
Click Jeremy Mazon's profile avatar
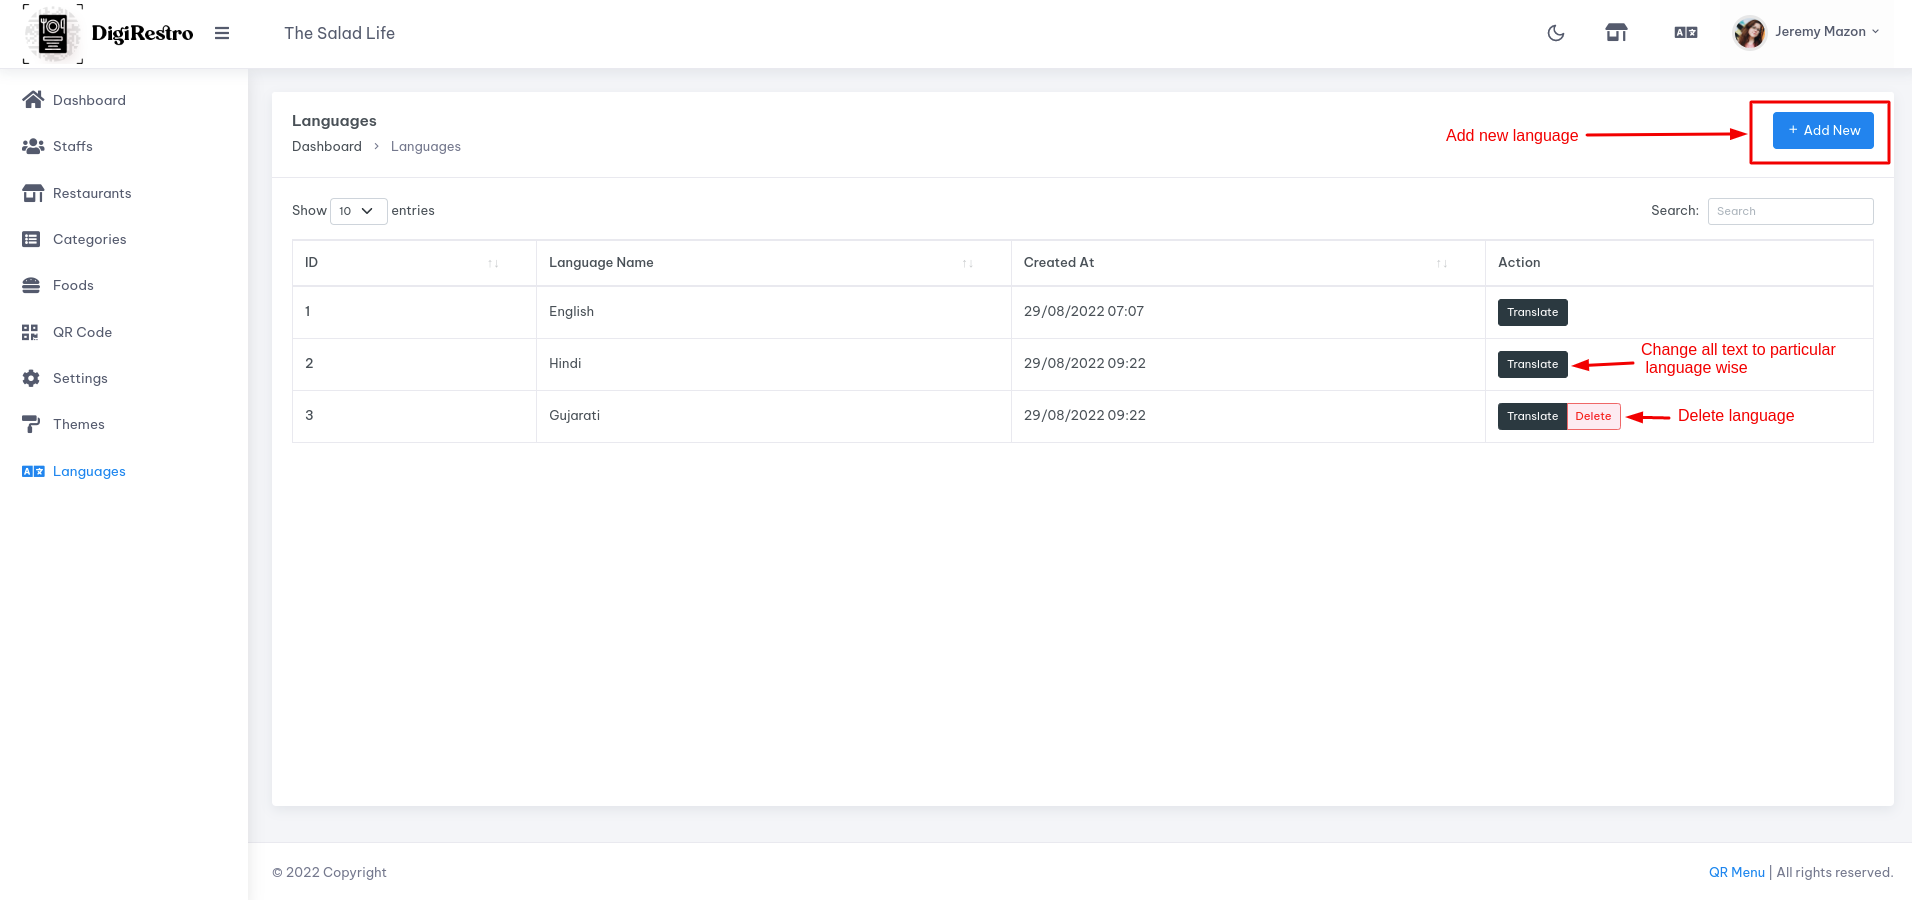pyautogui.click(x=1750, y=32)
